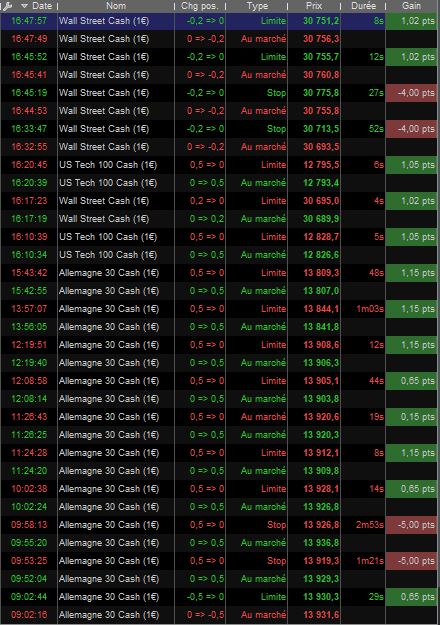This screenshot has width=440, height=625.
Task: Click the 0,15 pts gain cell
Action: pos(411,417)
